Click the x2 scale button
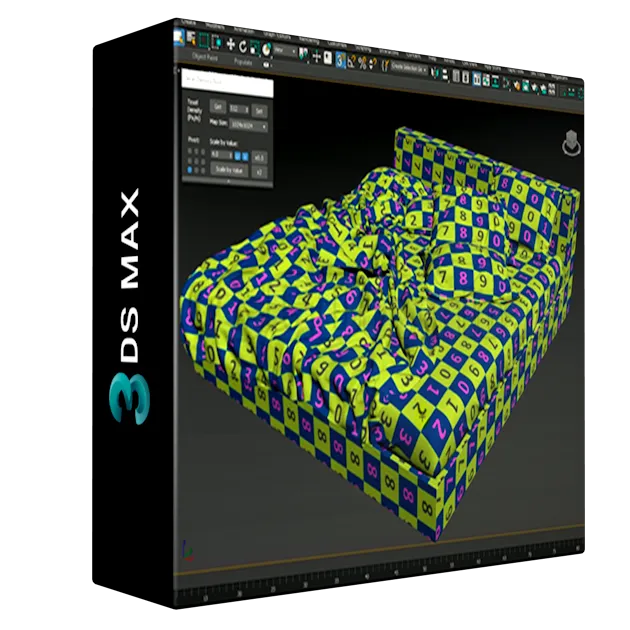630x630 pixels. (x=259, y=172)
